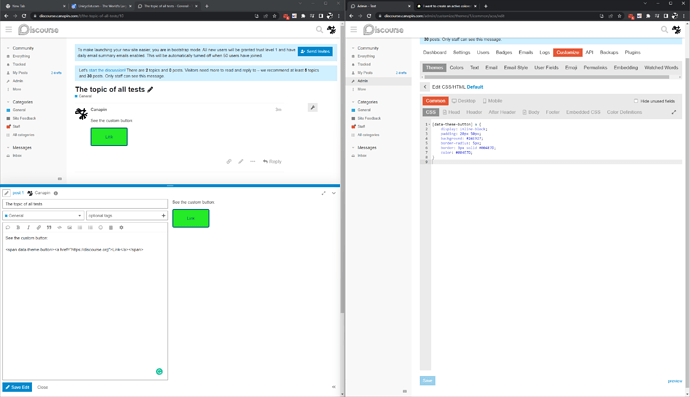Insert preformatted code in composer toolbar
The height and width of the screenshot is (397, 690).
coord(59,228)
